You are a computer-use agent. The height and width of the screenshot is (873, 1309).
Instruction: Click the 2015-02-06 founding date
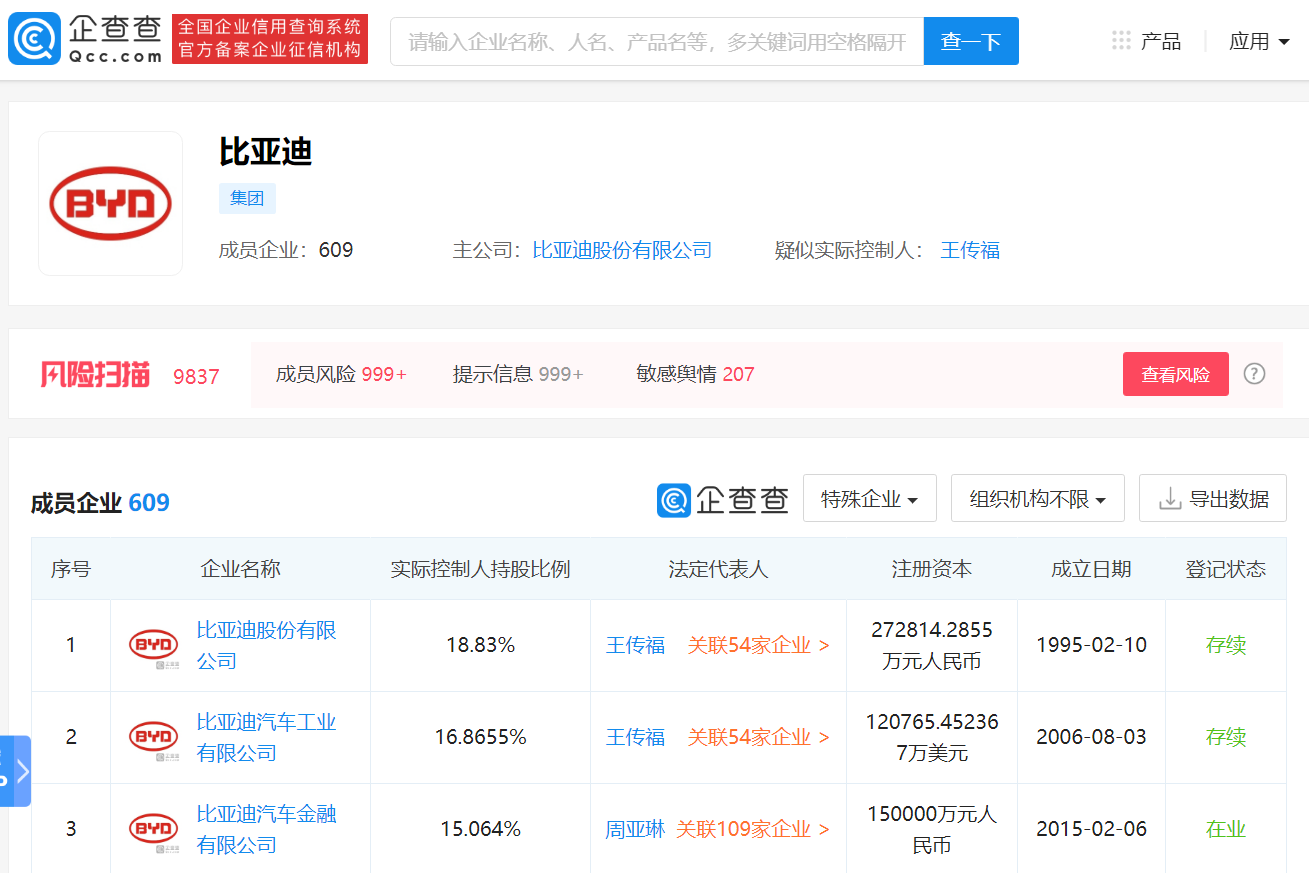point(1091,829)
